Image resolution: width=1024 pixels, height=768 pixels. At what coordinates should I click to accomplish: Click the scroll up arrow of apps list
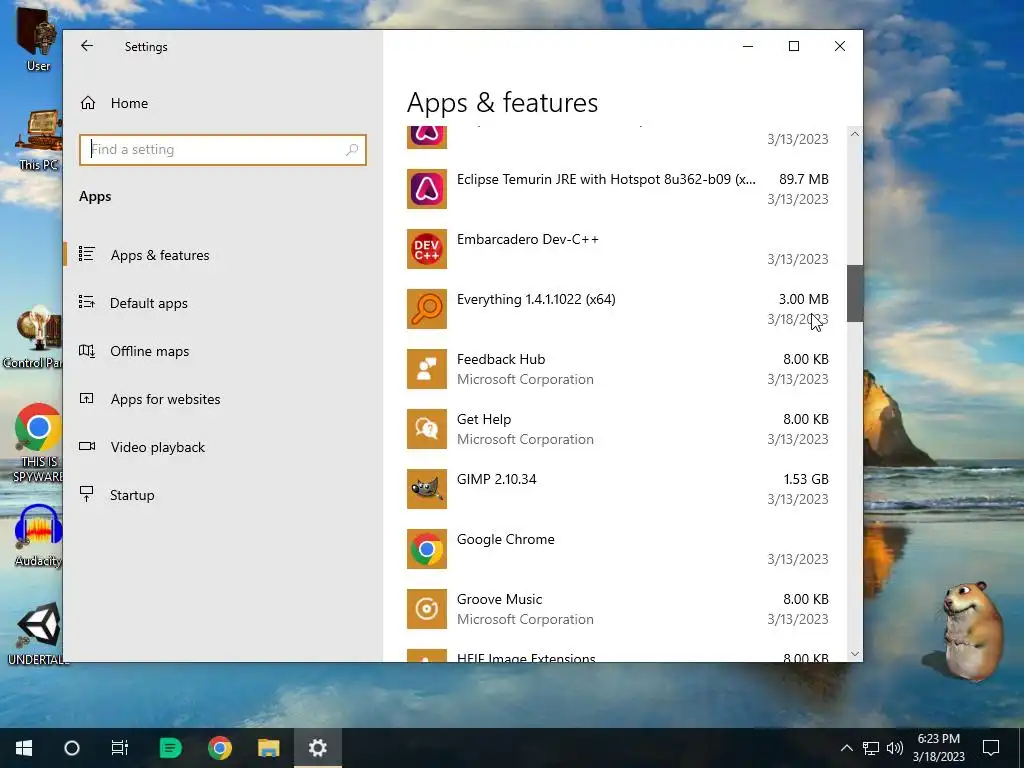(854, 134)
